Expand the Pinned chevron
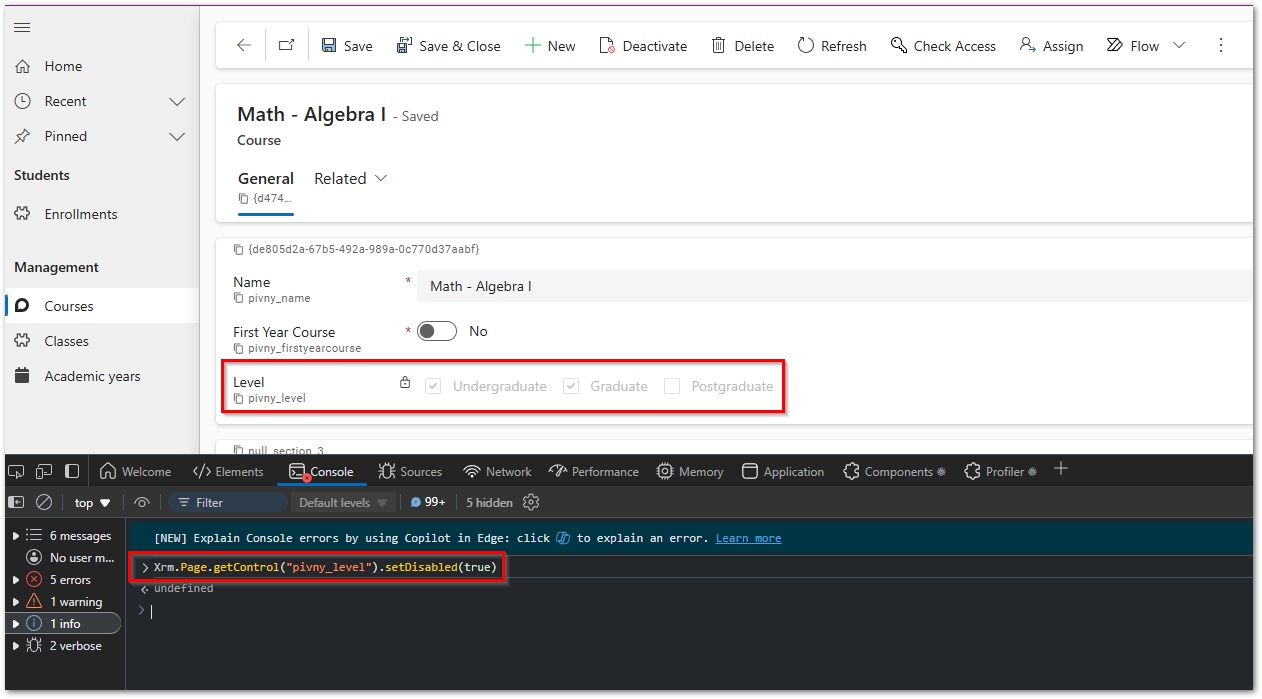Viewport: 1262px width, 699px height. pos(177,136)
